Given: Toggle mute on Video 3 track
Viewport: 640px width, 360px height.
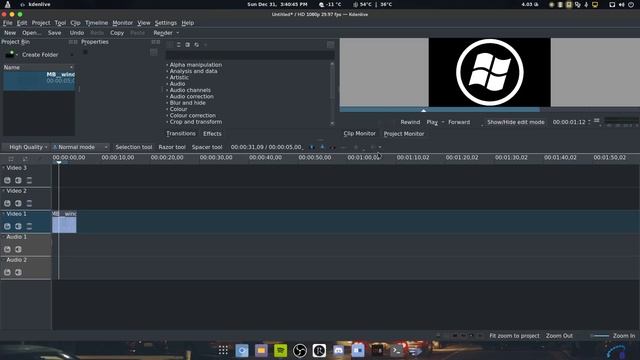Looking at the screenshot, I should click(18, 180).
